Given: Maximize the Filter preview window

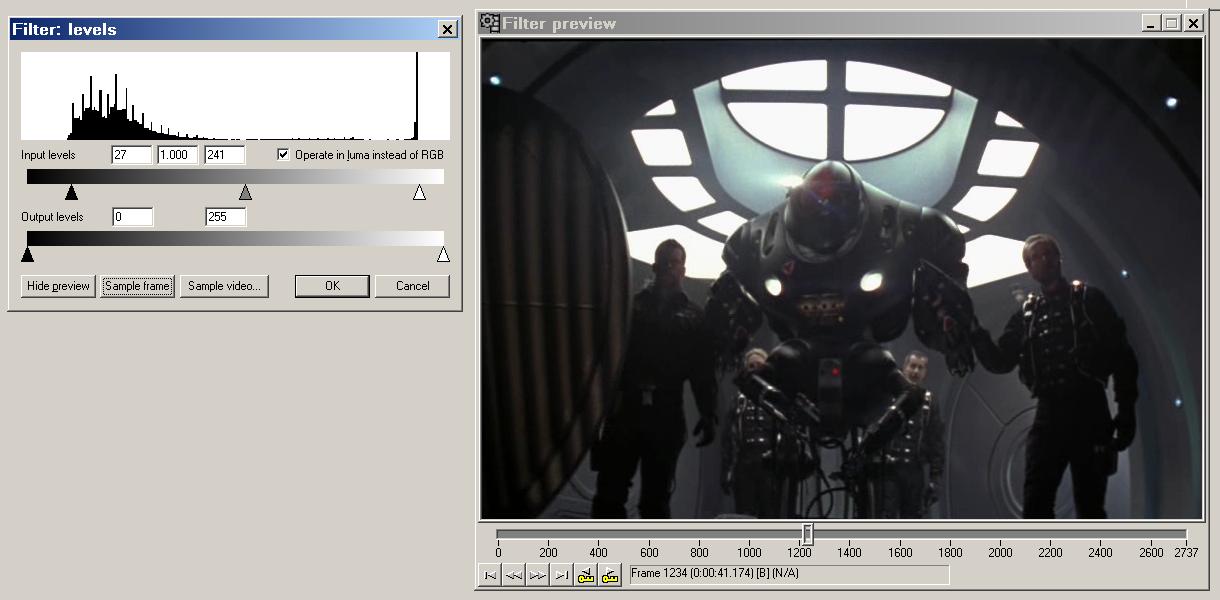Looking at the screenshot, I should click(x=1170, y=23).
